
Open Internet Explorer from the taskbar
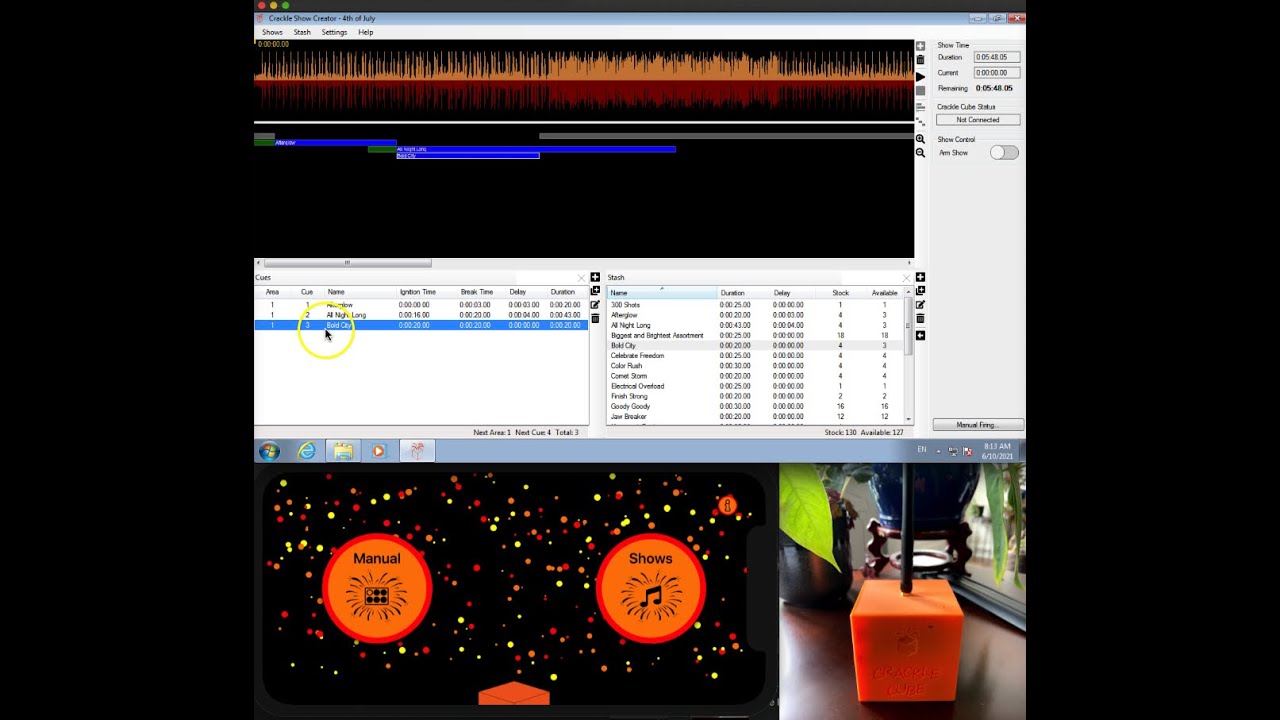[x=307, y=451]
